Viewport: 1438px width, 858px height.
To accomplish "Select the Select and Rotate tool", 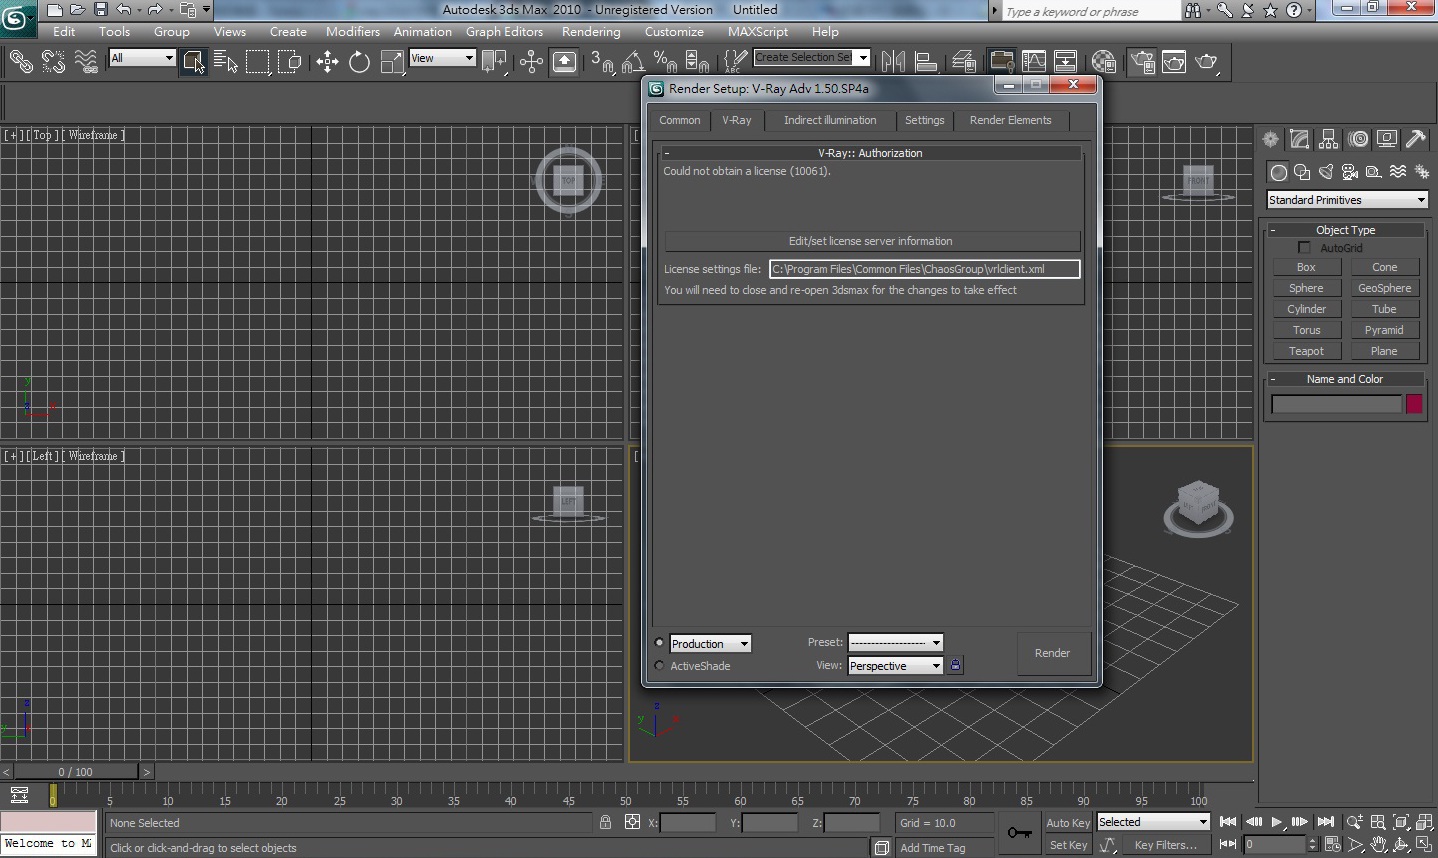I will [x=359, y=62].
